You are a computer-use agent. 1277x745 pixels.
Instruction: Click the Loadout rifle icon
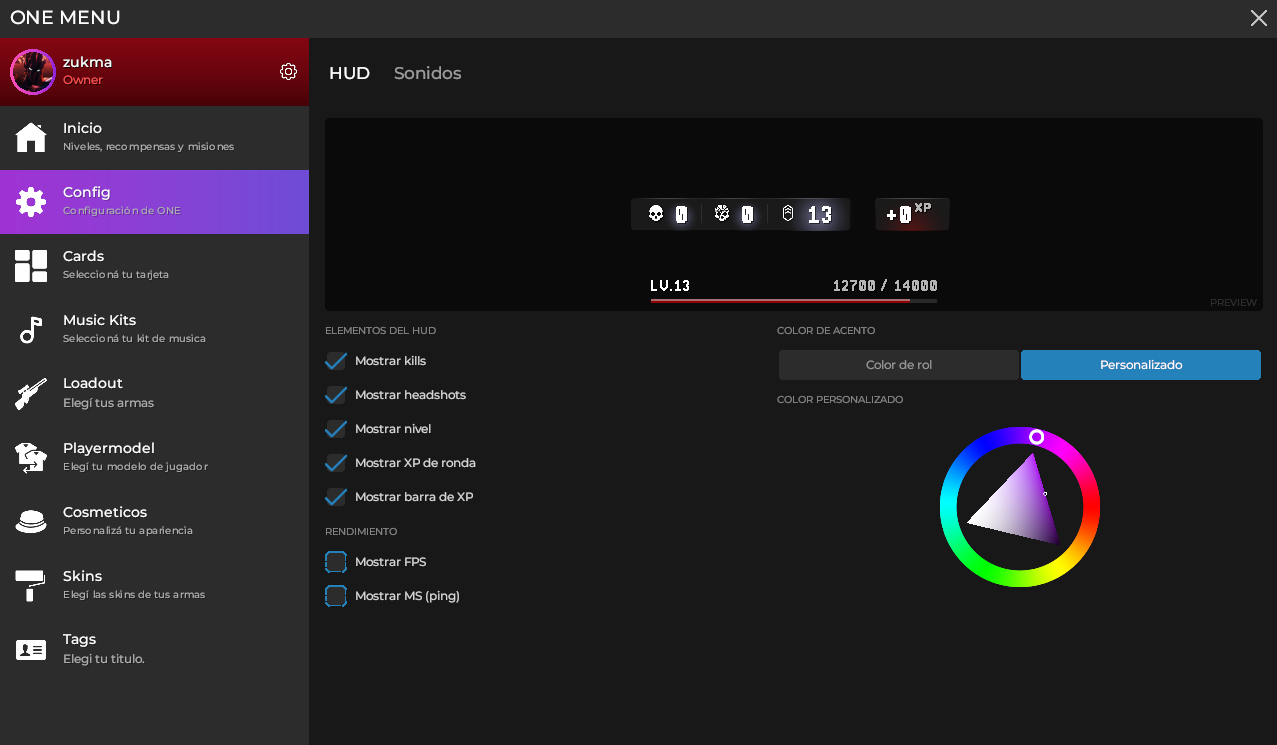31,393
